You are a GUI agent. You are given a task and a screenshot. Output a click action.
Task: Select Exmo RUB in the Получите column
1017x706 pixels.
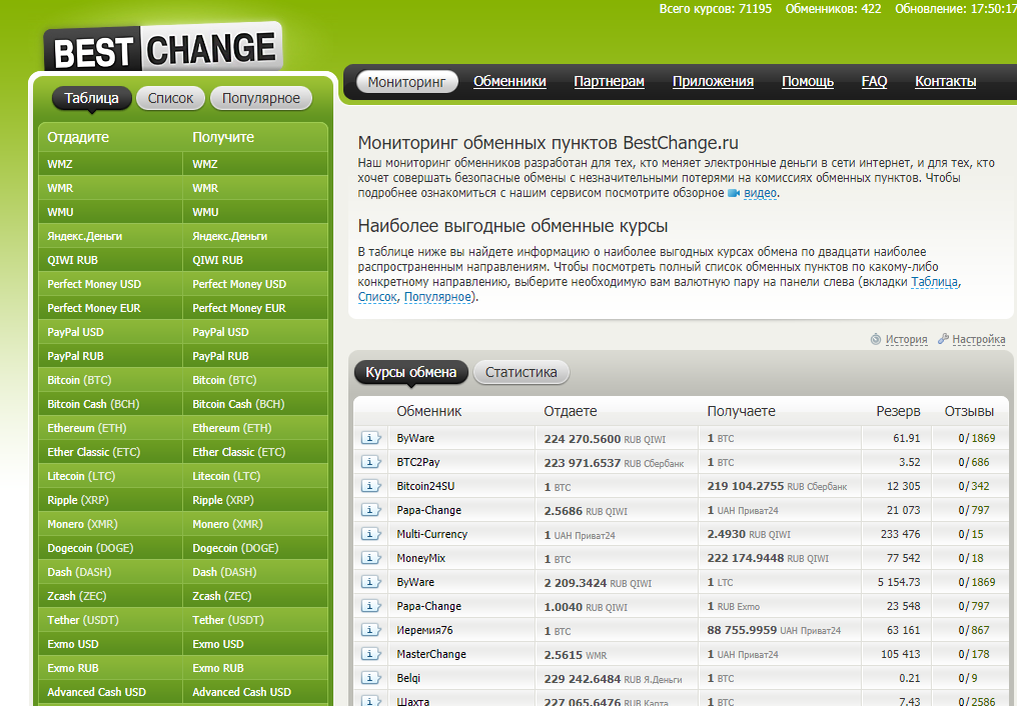tap(256, 668)
